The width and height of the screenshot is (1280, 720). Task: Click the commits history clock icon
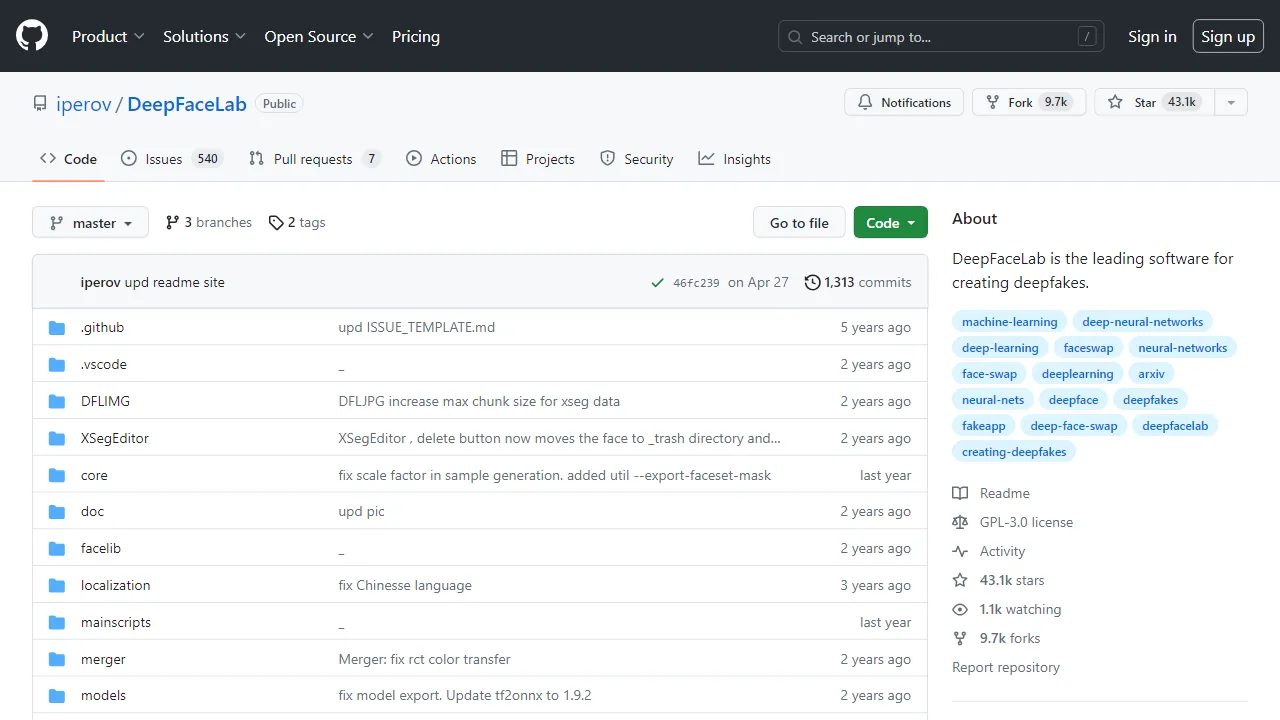[x=812, y=282]
